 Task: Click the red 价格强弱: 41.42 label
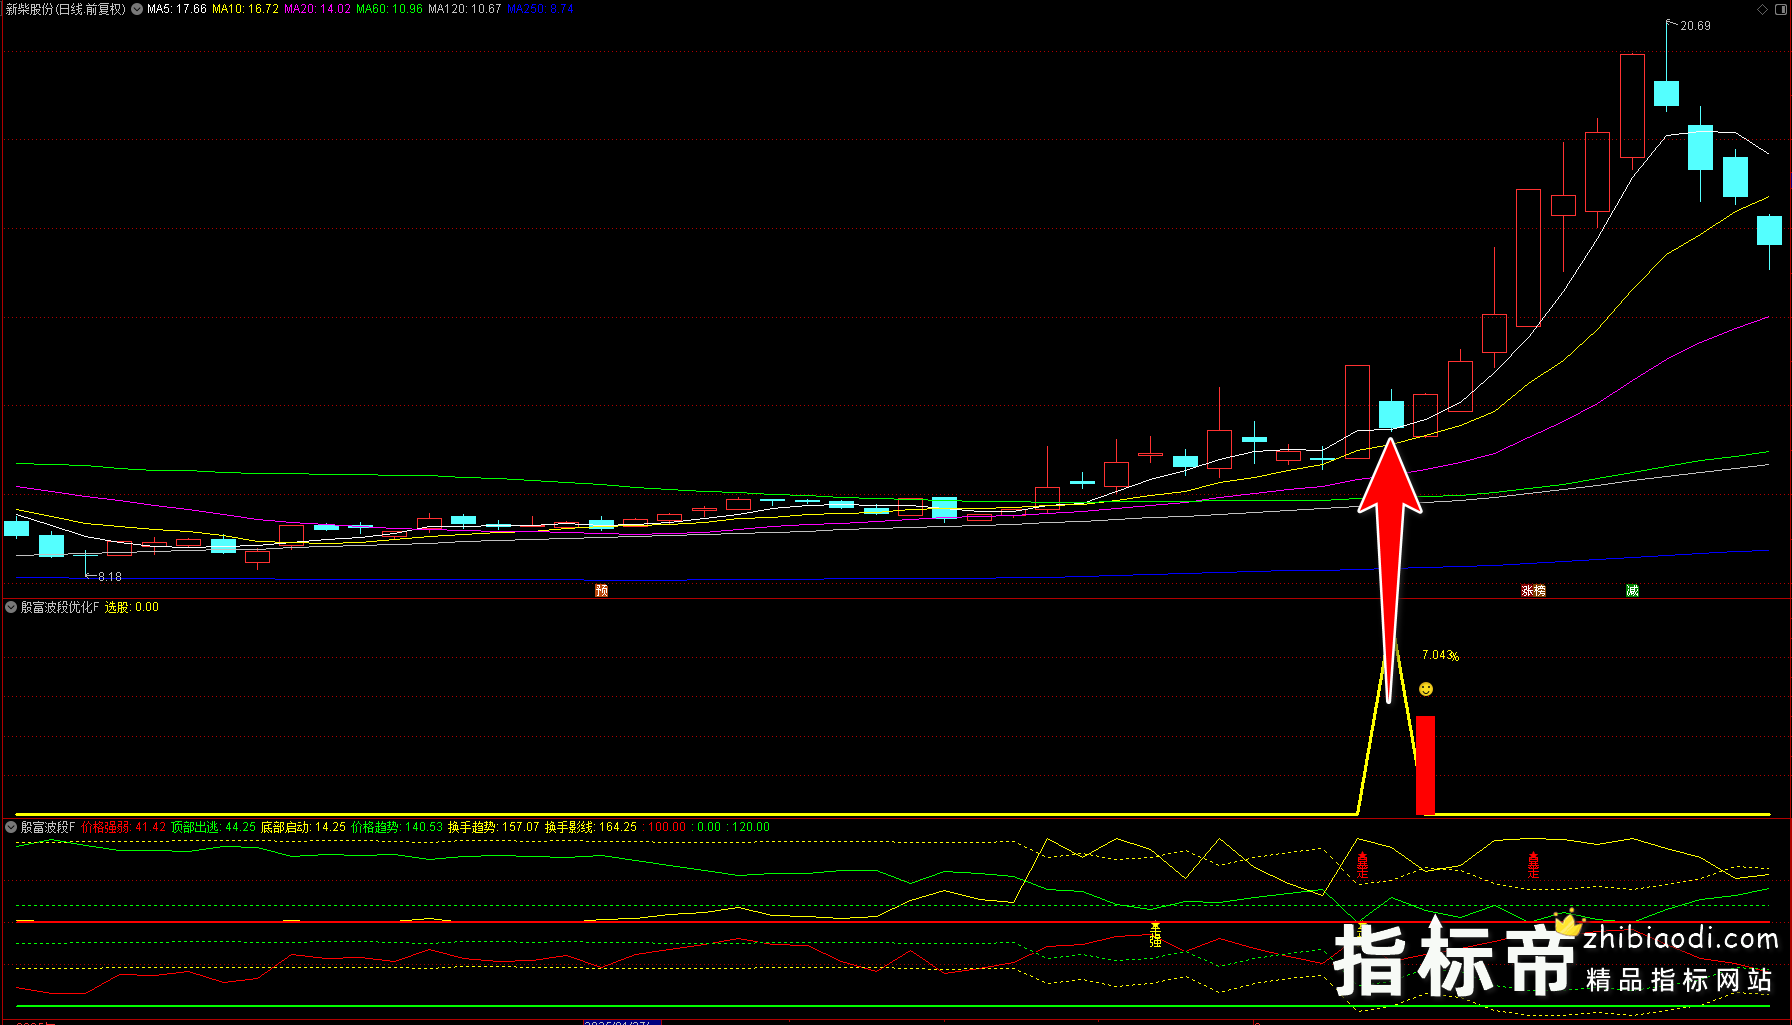[x=124, y=827]
